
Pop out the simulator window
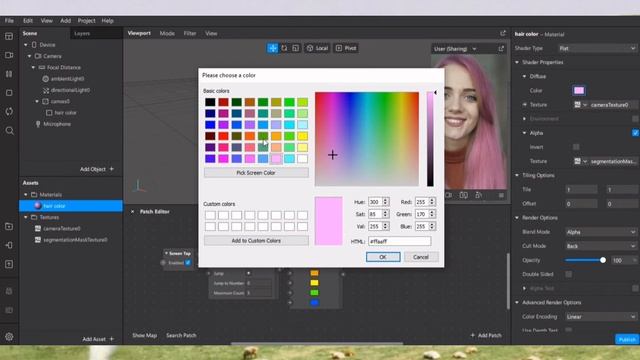tap(501, 49)
